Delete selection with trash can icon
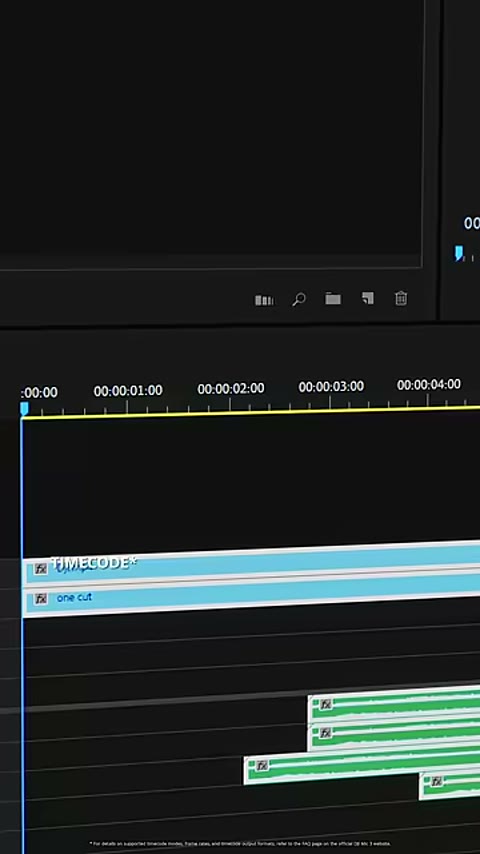 pos(401,298)
